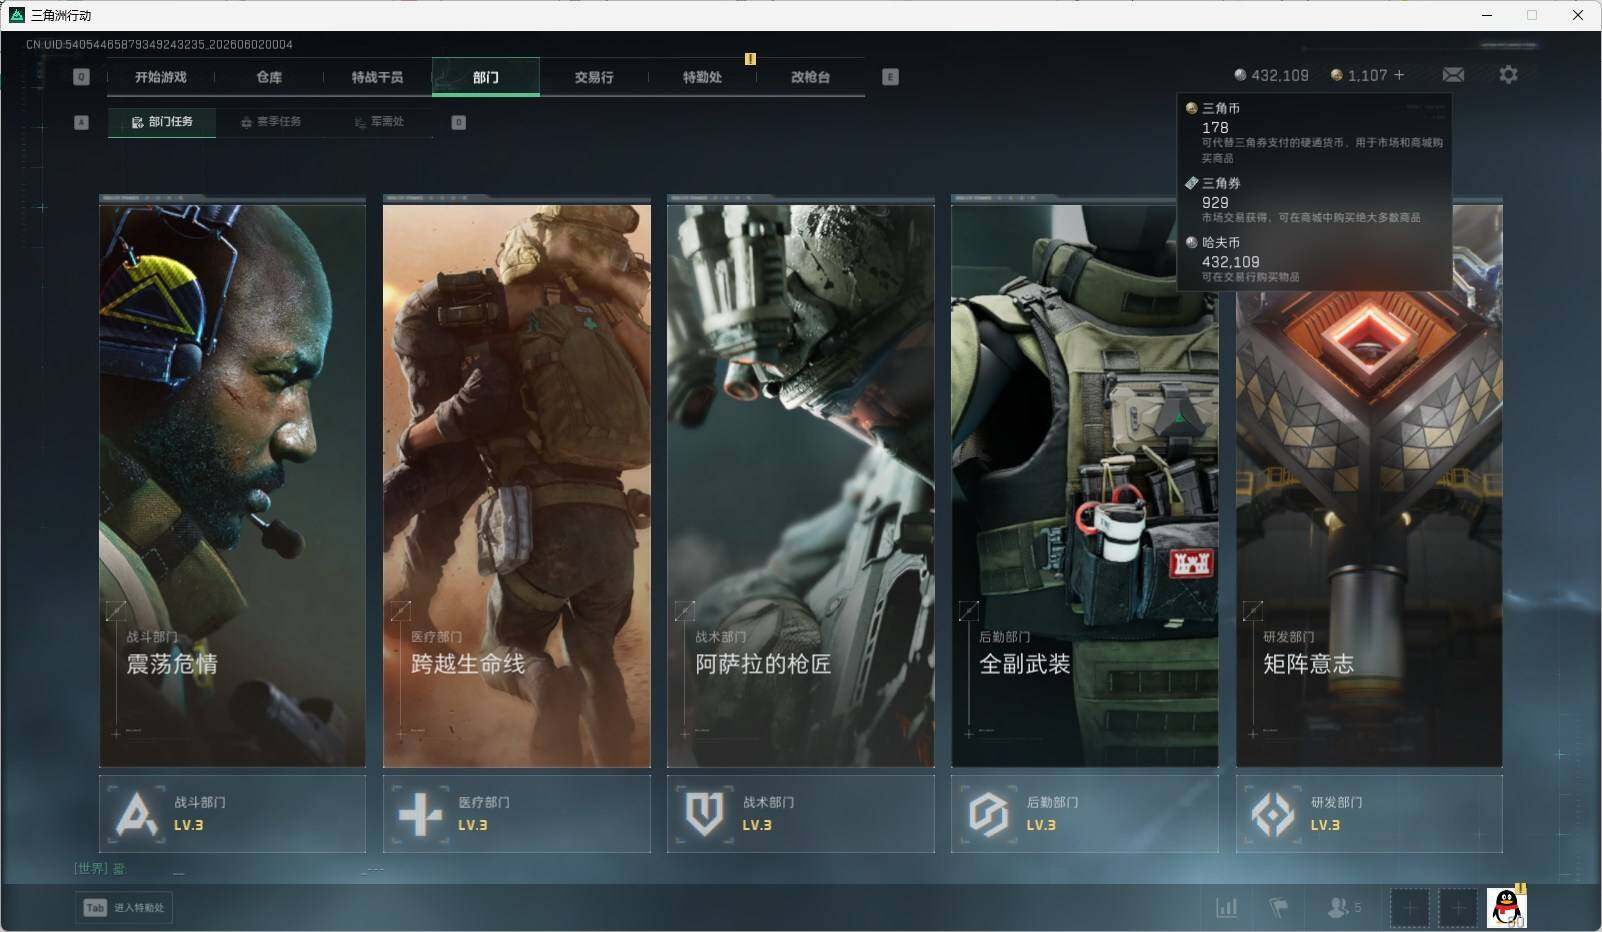Select the 部门 tab
1602x932 pixels.
(x=486, y=77)
